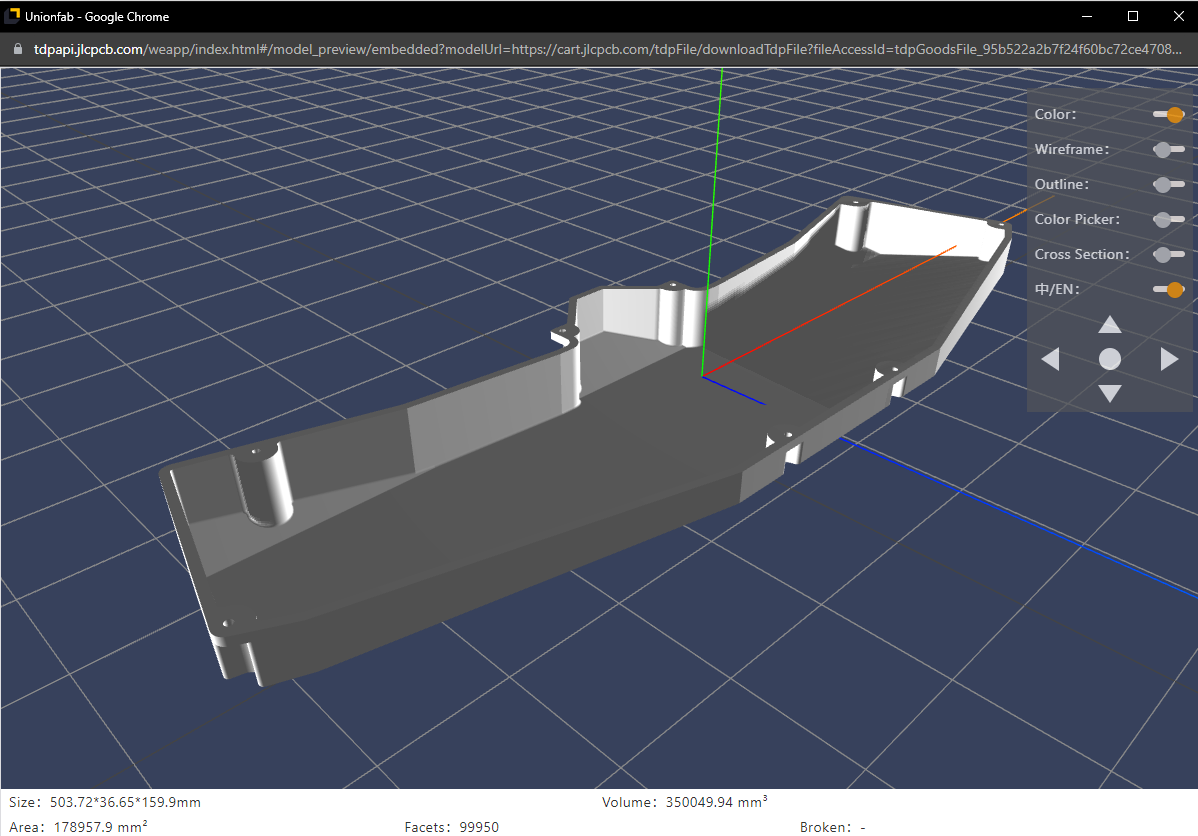Viewport: 1198px width, 836px height.
Task: Rotate view up with the up arrow
Action: [1109, 325]
